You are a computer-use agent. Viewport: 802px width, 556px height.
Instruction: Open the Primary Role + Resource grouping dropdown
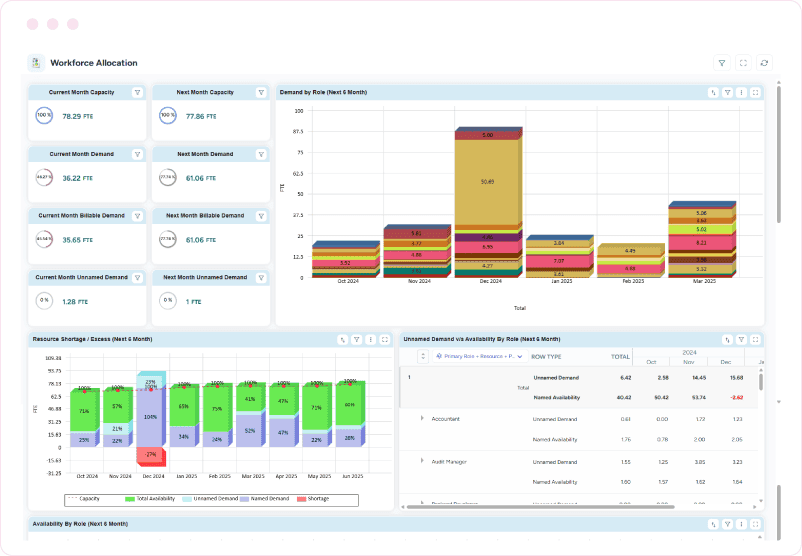click(x=480, y=357)
